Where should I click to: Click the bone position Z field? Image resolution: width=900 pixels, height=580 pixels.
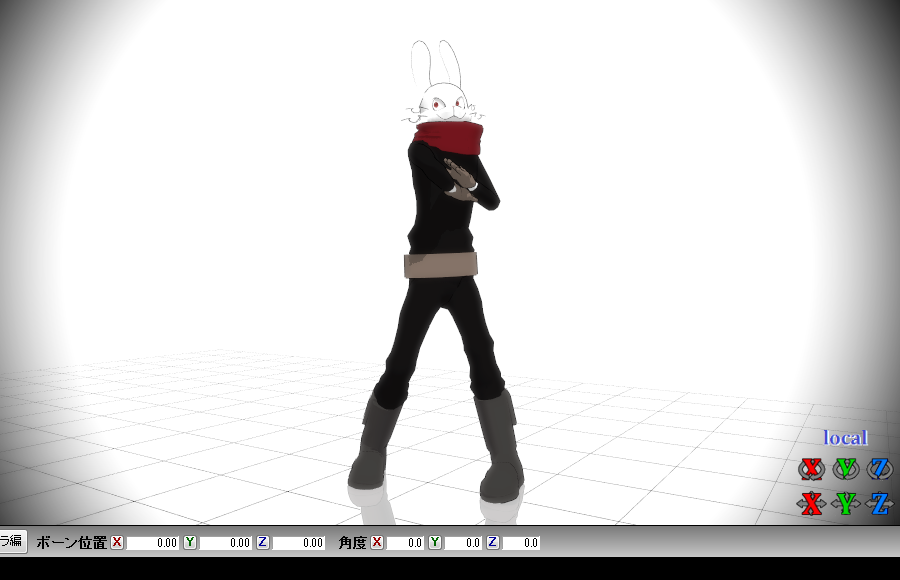point(298,543)
